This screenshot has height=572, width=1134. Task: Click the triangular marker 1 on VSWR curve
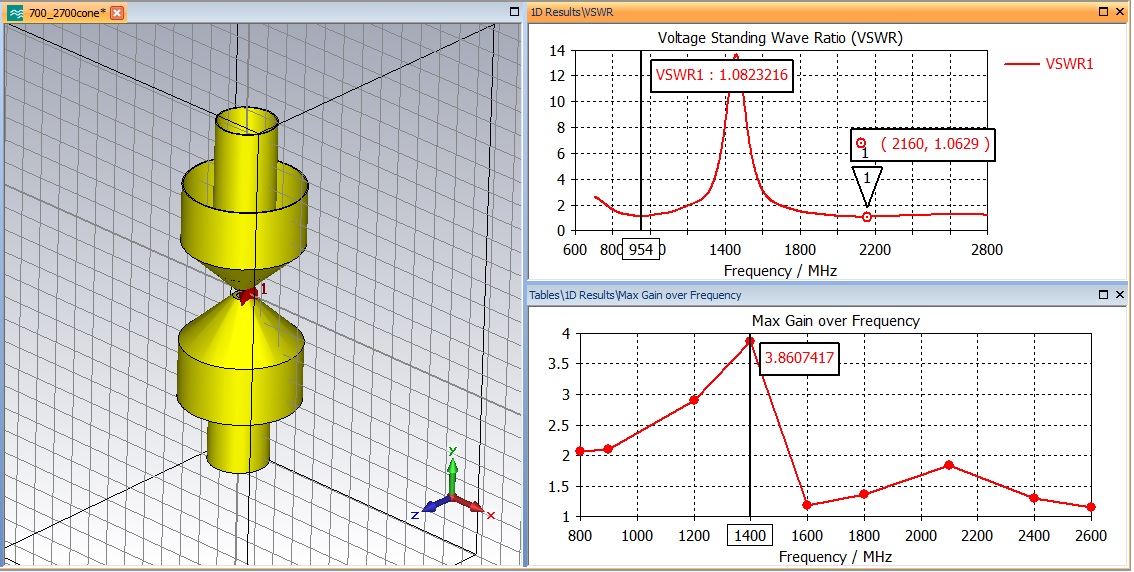(x=866, y=187)
